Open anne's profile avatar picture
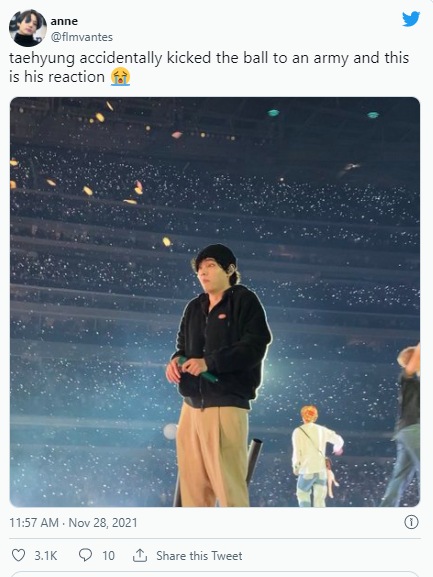The width and height of the screenshot is (433, 577). (x=28, y=28)
